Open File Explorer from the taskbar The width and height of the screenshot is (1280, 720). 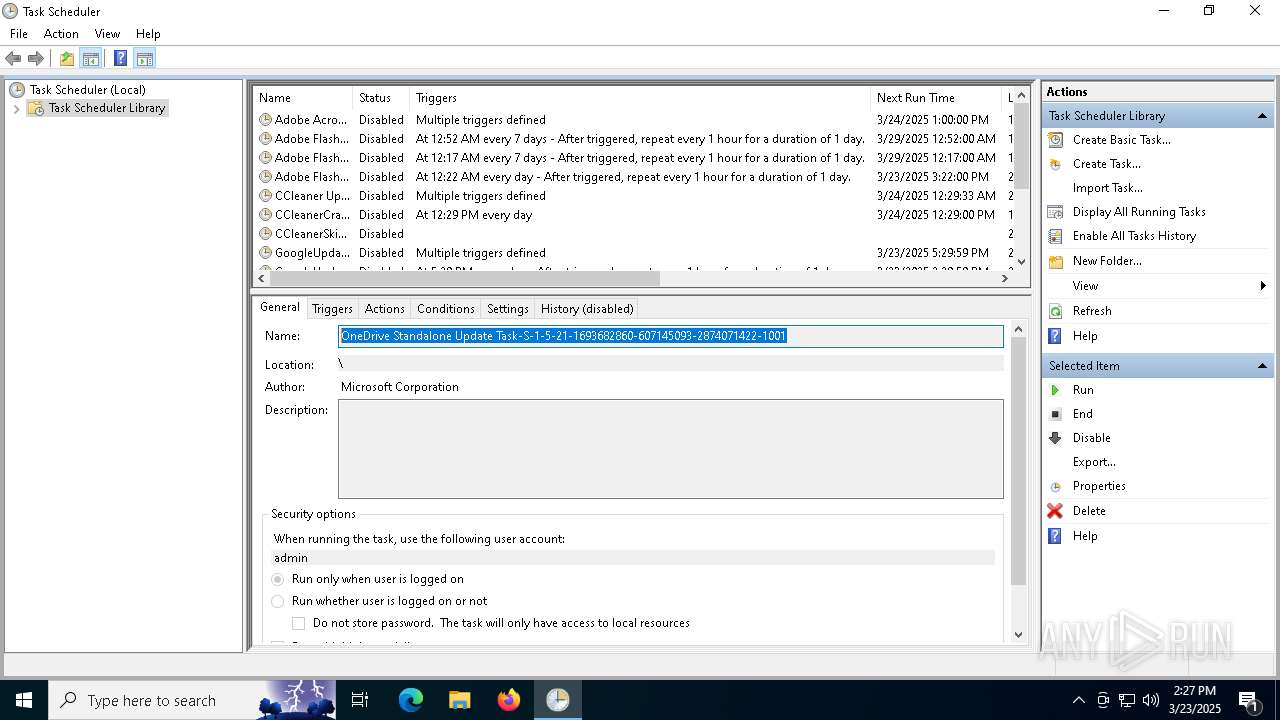460,700
